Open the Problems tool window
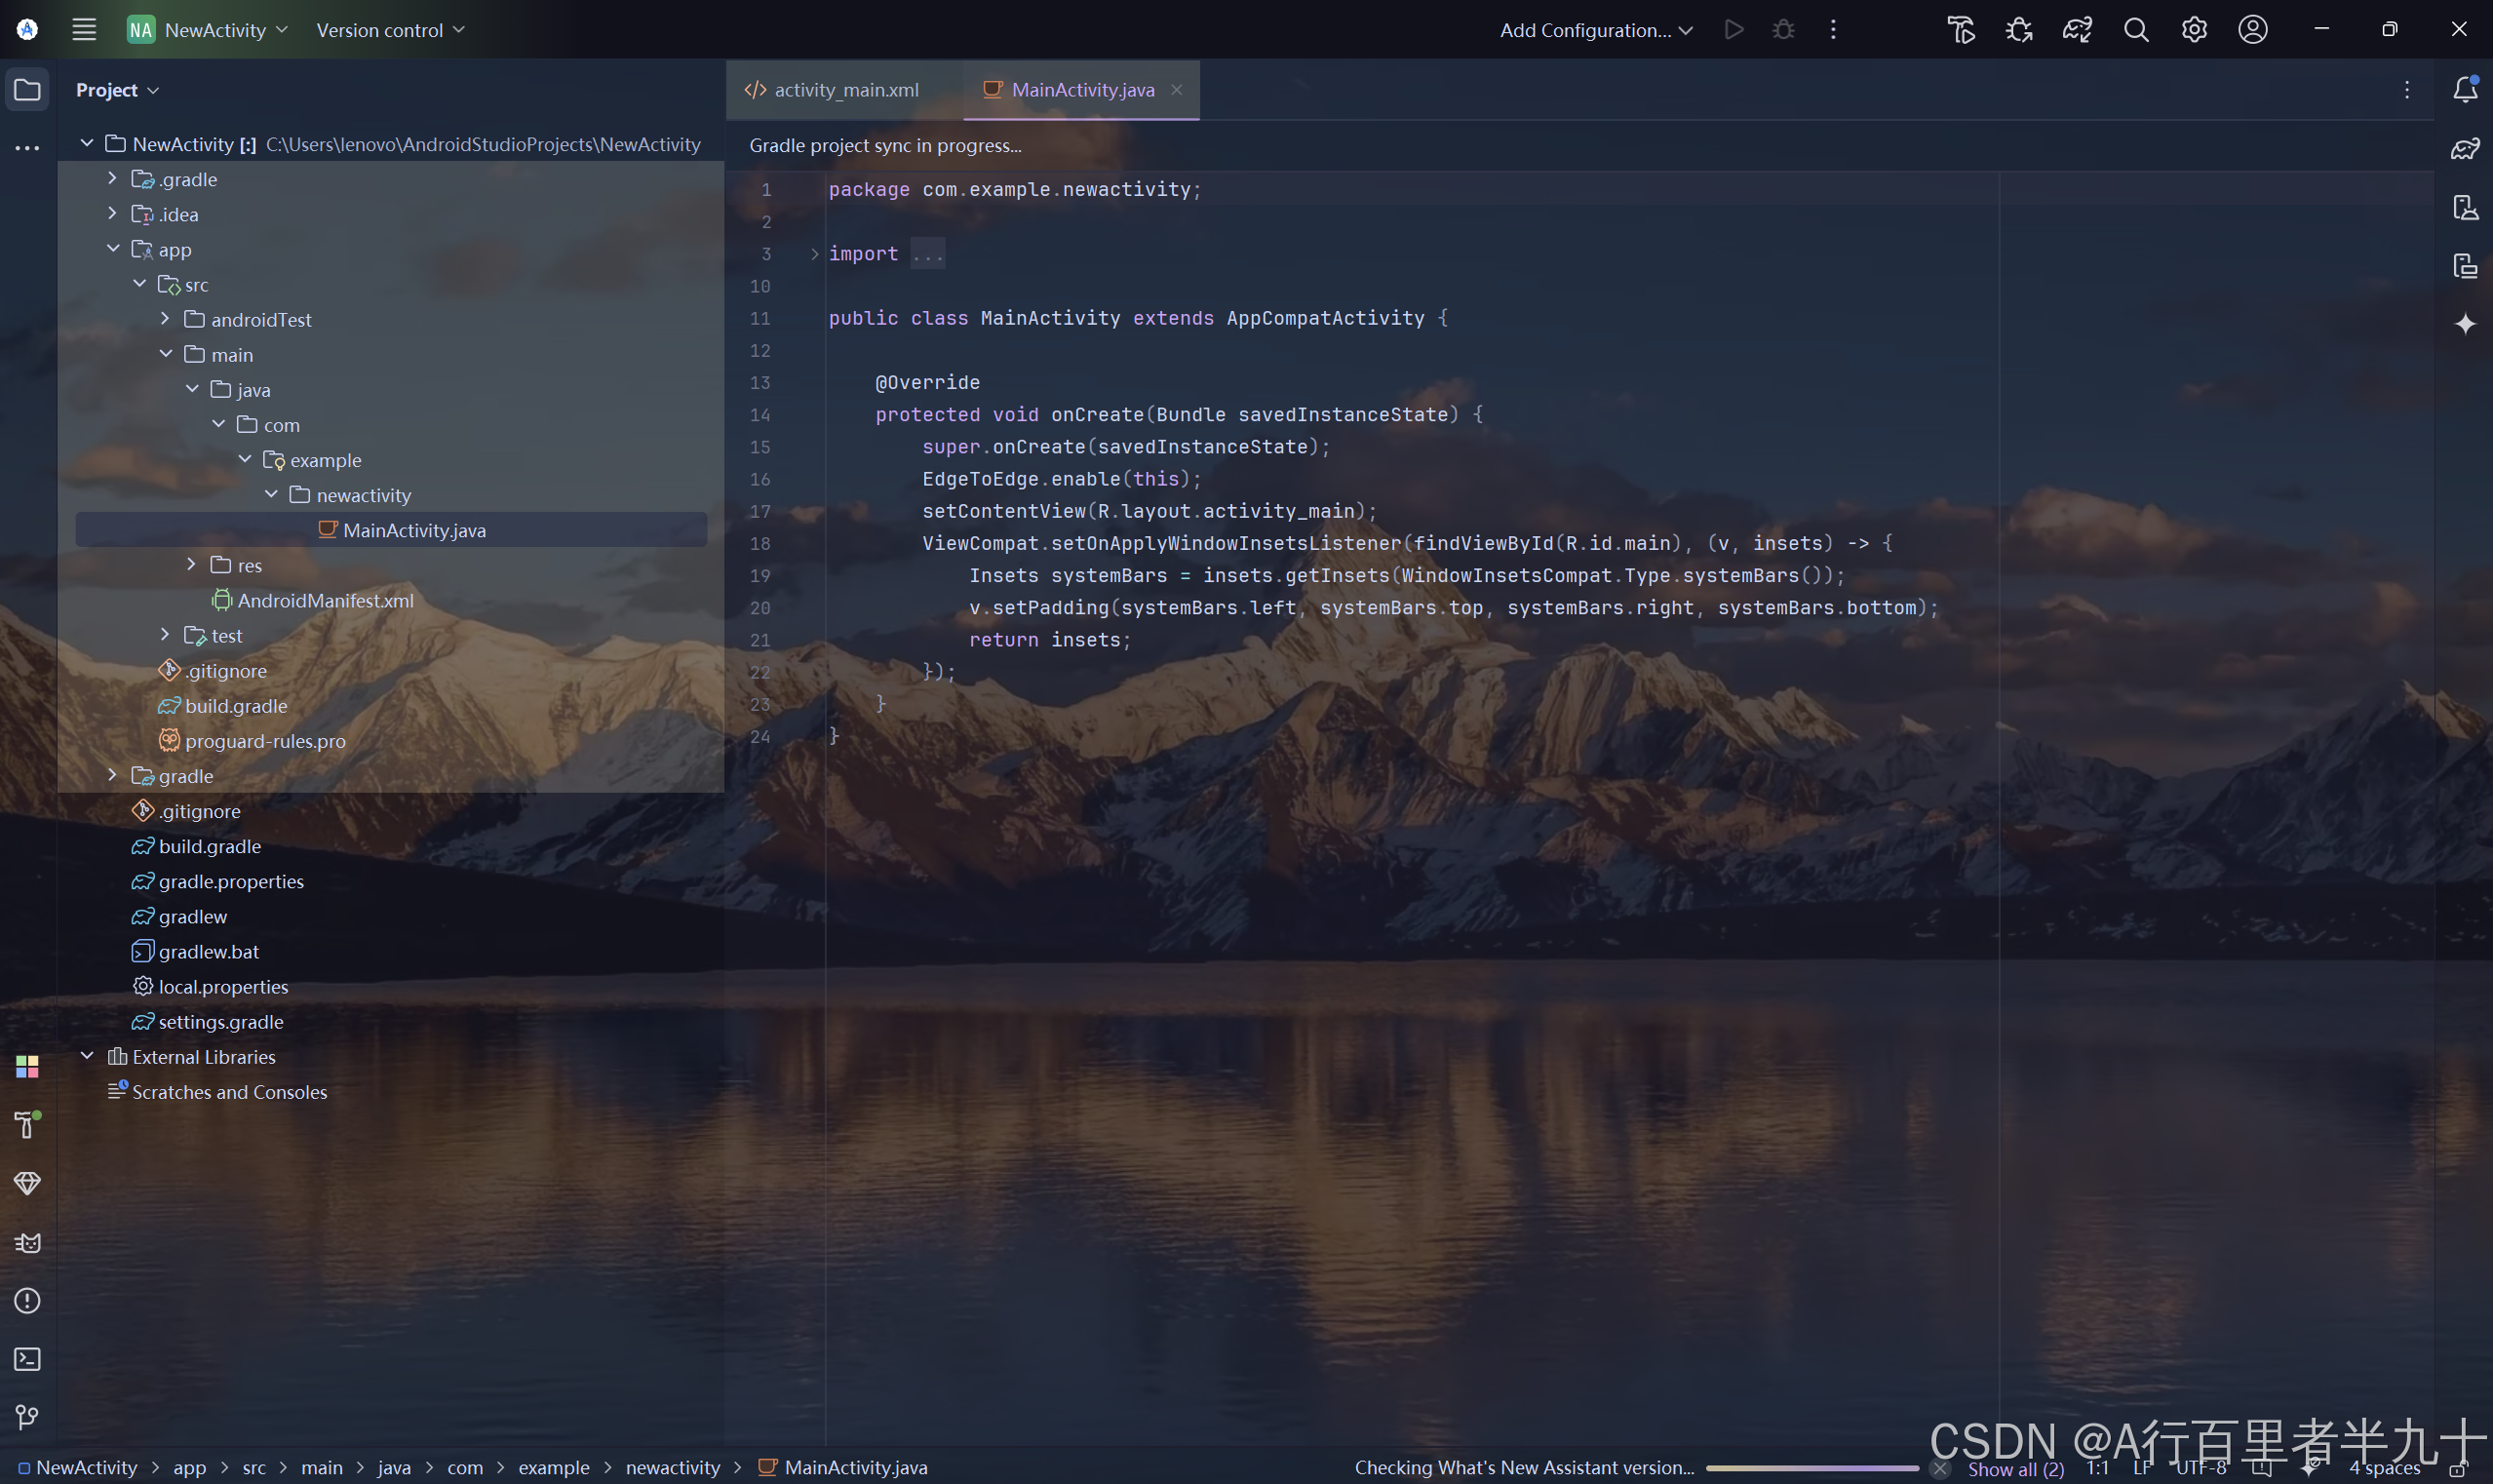The height and width of the screenshot is (1484, 2493). (27, 1301)
